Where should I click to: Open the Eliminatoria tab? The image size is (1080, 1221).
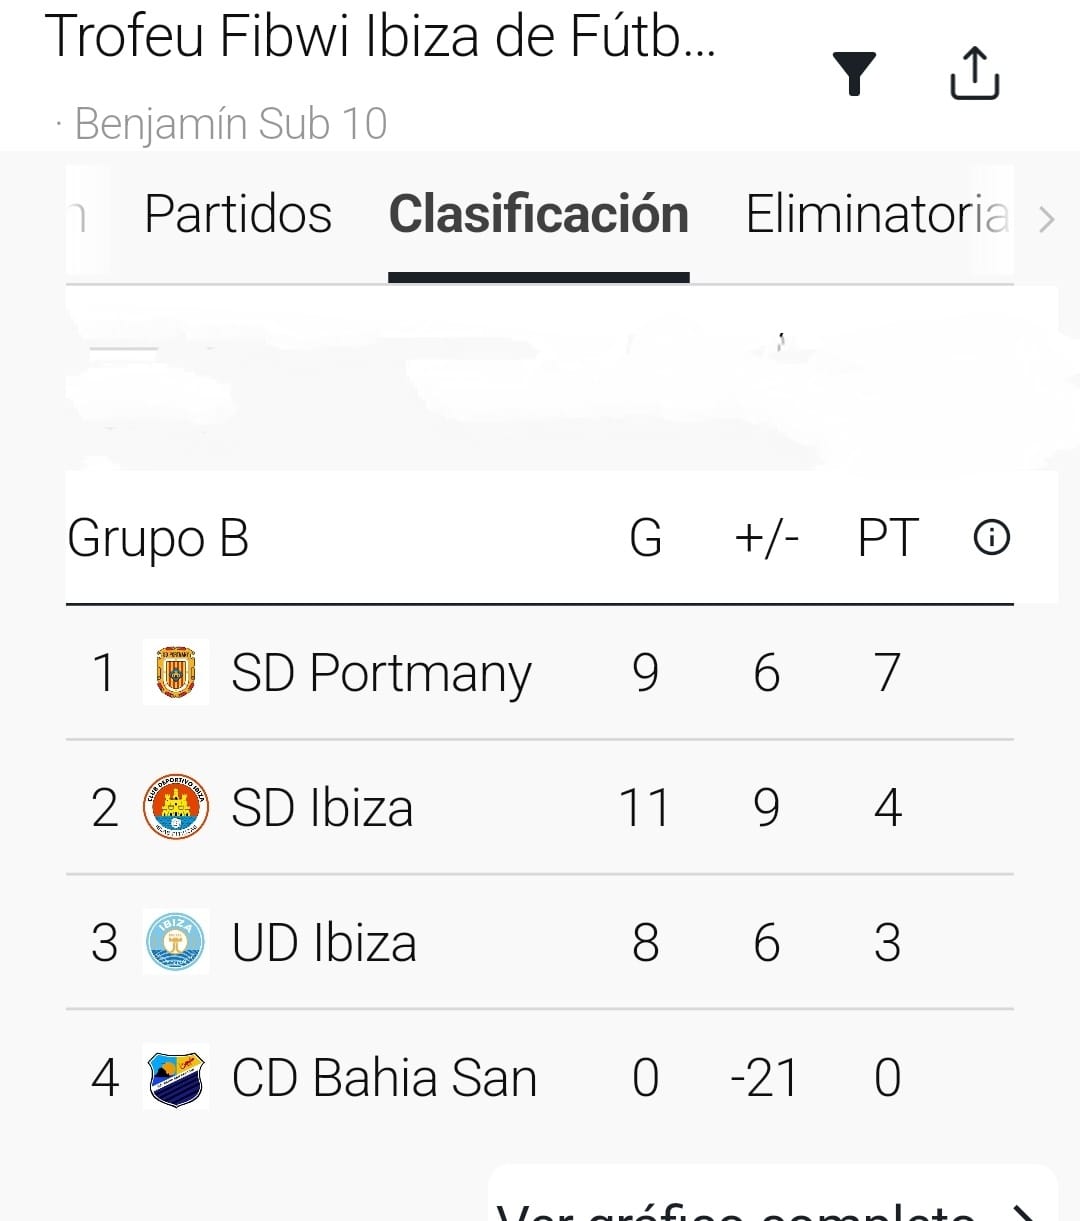click(877, 215)
